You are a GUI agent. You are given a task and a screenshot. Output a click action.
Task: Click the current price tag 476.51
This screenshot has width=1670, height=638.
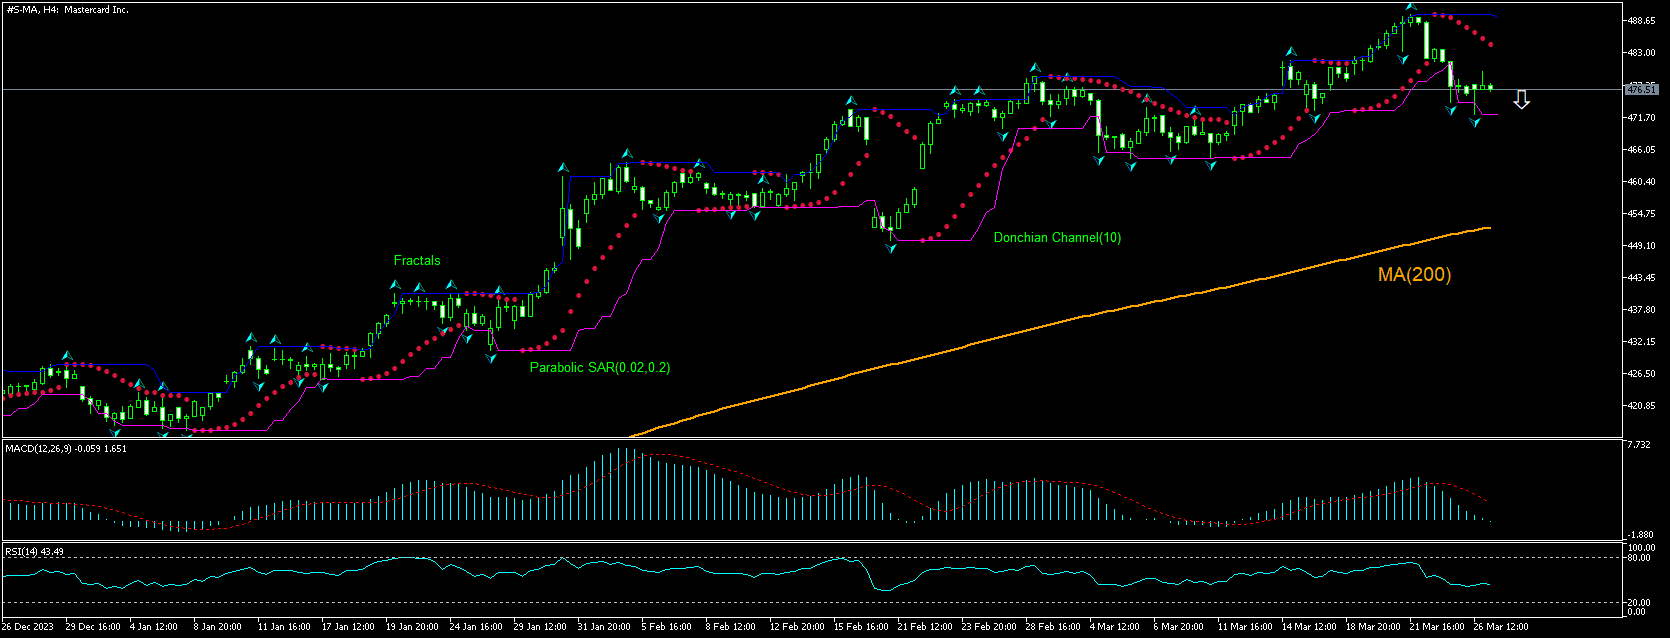pos(1641,89)
